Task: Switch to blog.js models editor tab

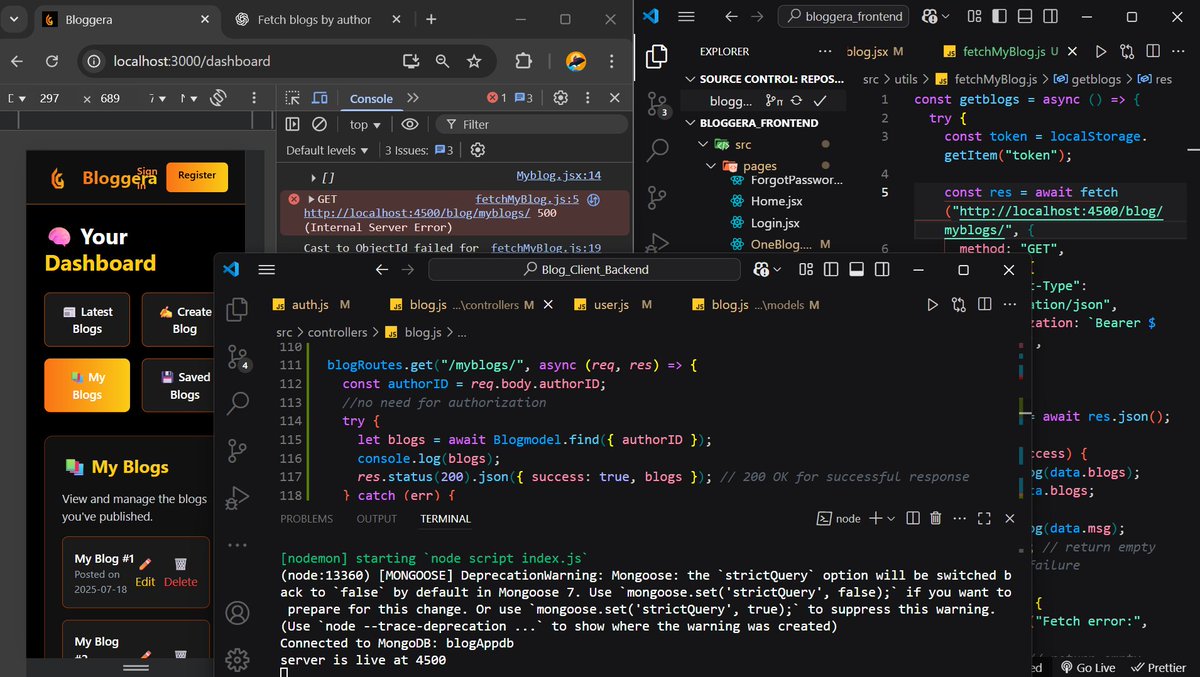Action: 758,305
